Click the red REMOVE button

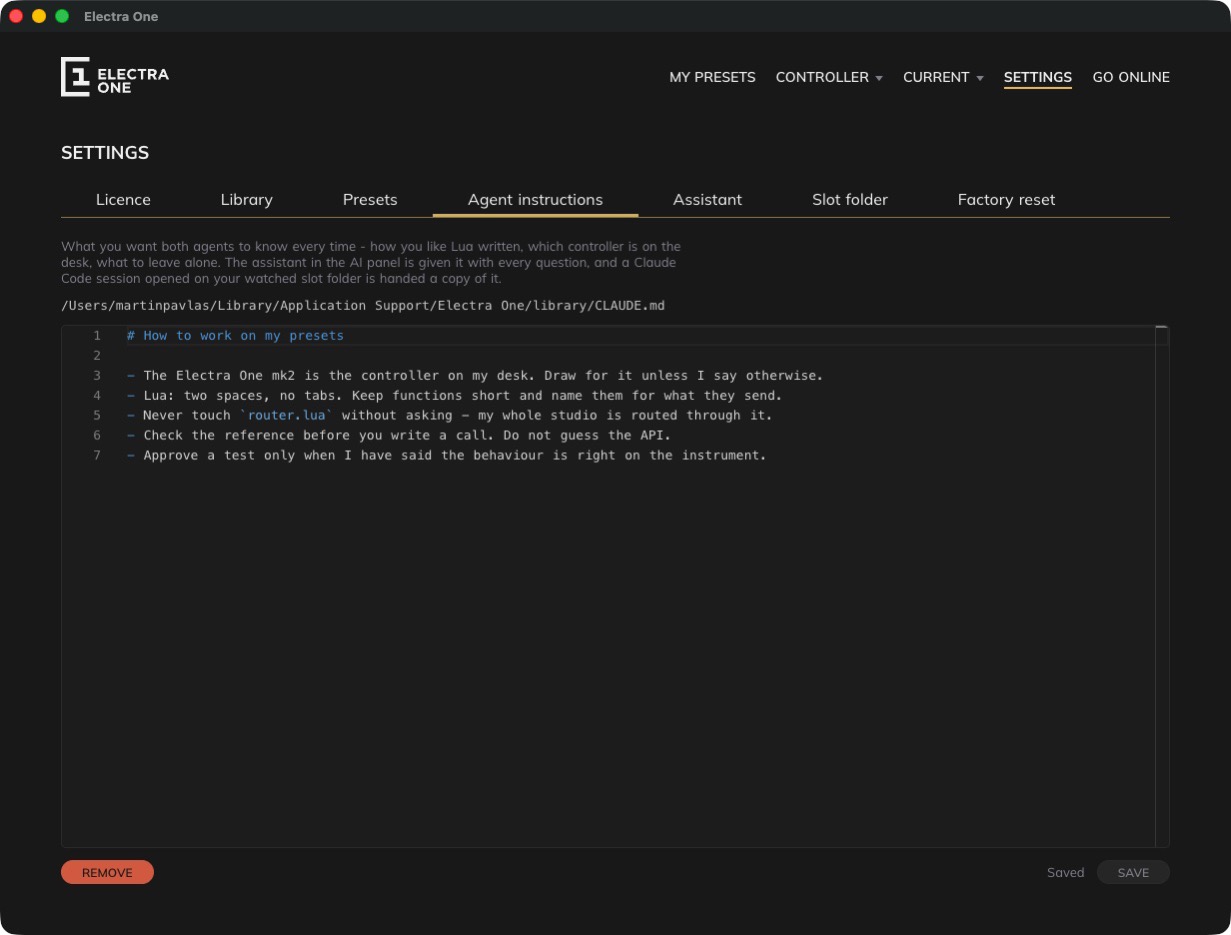click(107, 872)
